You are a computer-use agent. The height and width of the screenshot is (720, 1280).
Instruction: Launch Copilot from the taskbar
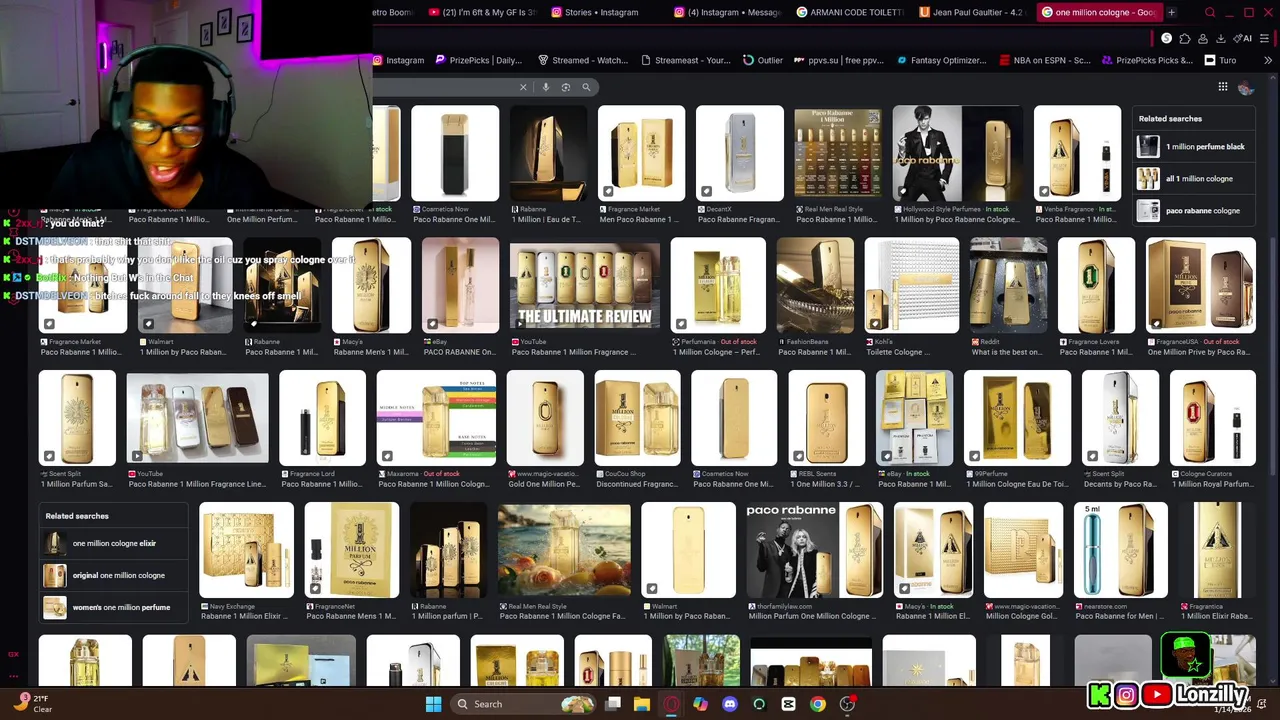[701, 704]
